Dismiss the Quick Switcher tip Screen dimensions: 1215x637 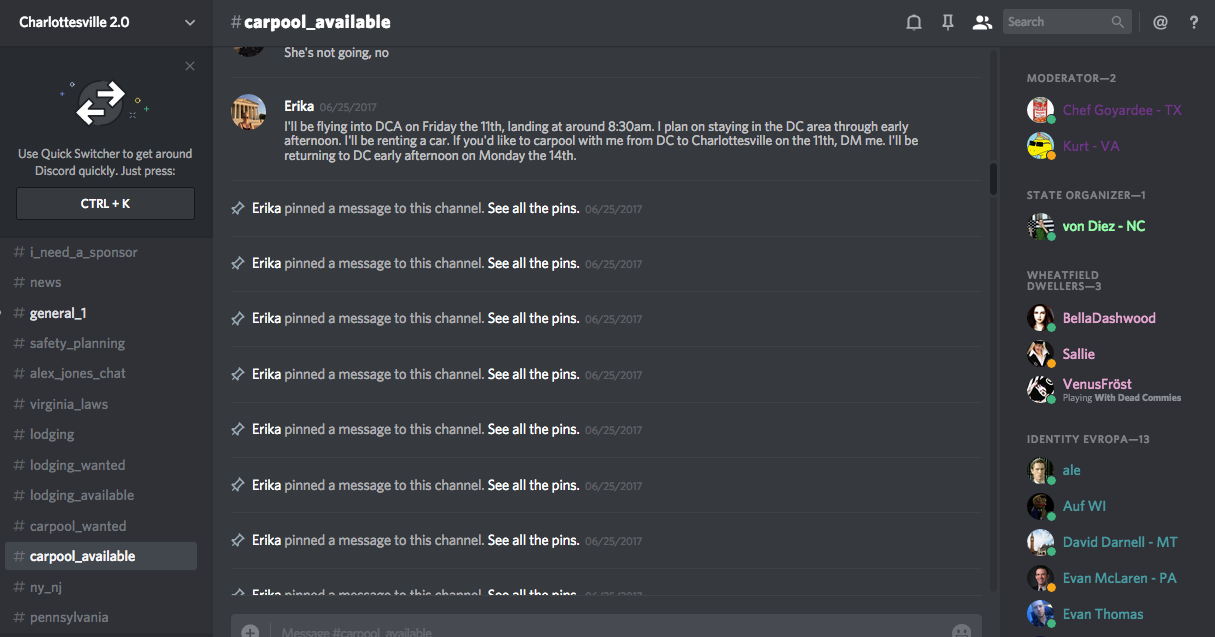190,66
